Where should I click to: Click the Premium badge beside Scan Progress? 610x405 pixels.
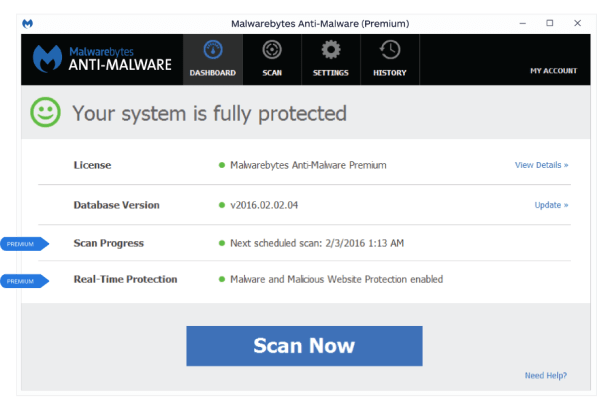[x=25, y=244]
